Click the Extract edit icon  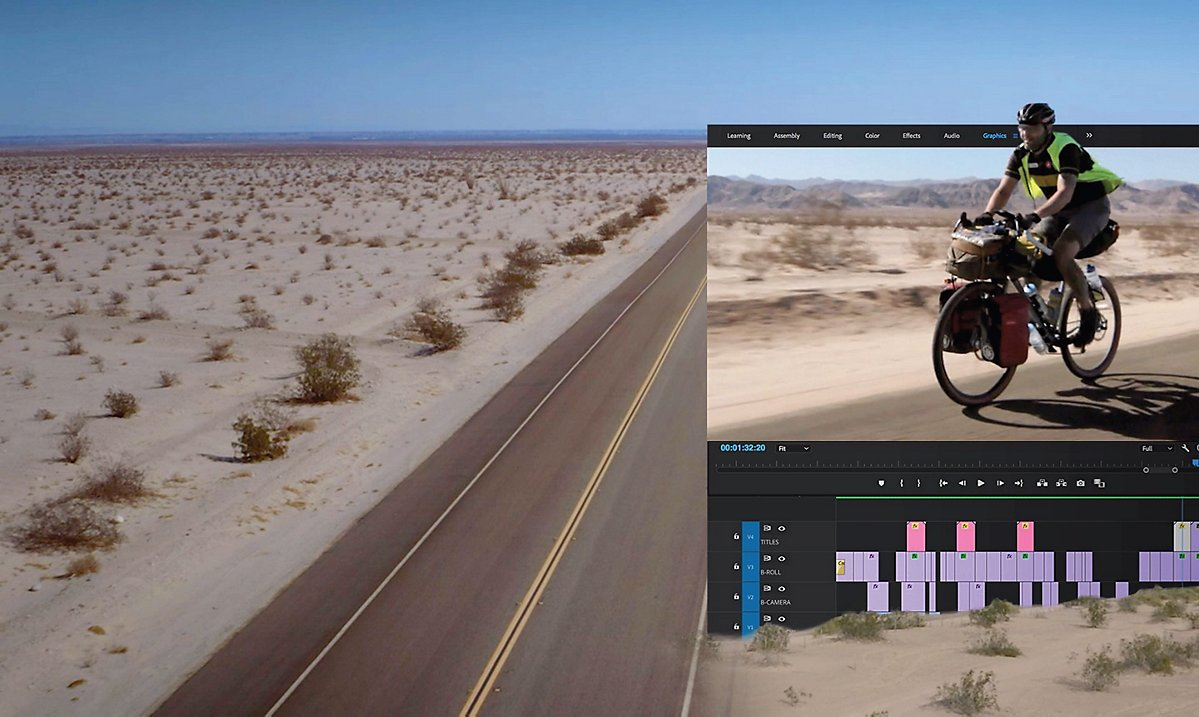[x=1061, y=483]
